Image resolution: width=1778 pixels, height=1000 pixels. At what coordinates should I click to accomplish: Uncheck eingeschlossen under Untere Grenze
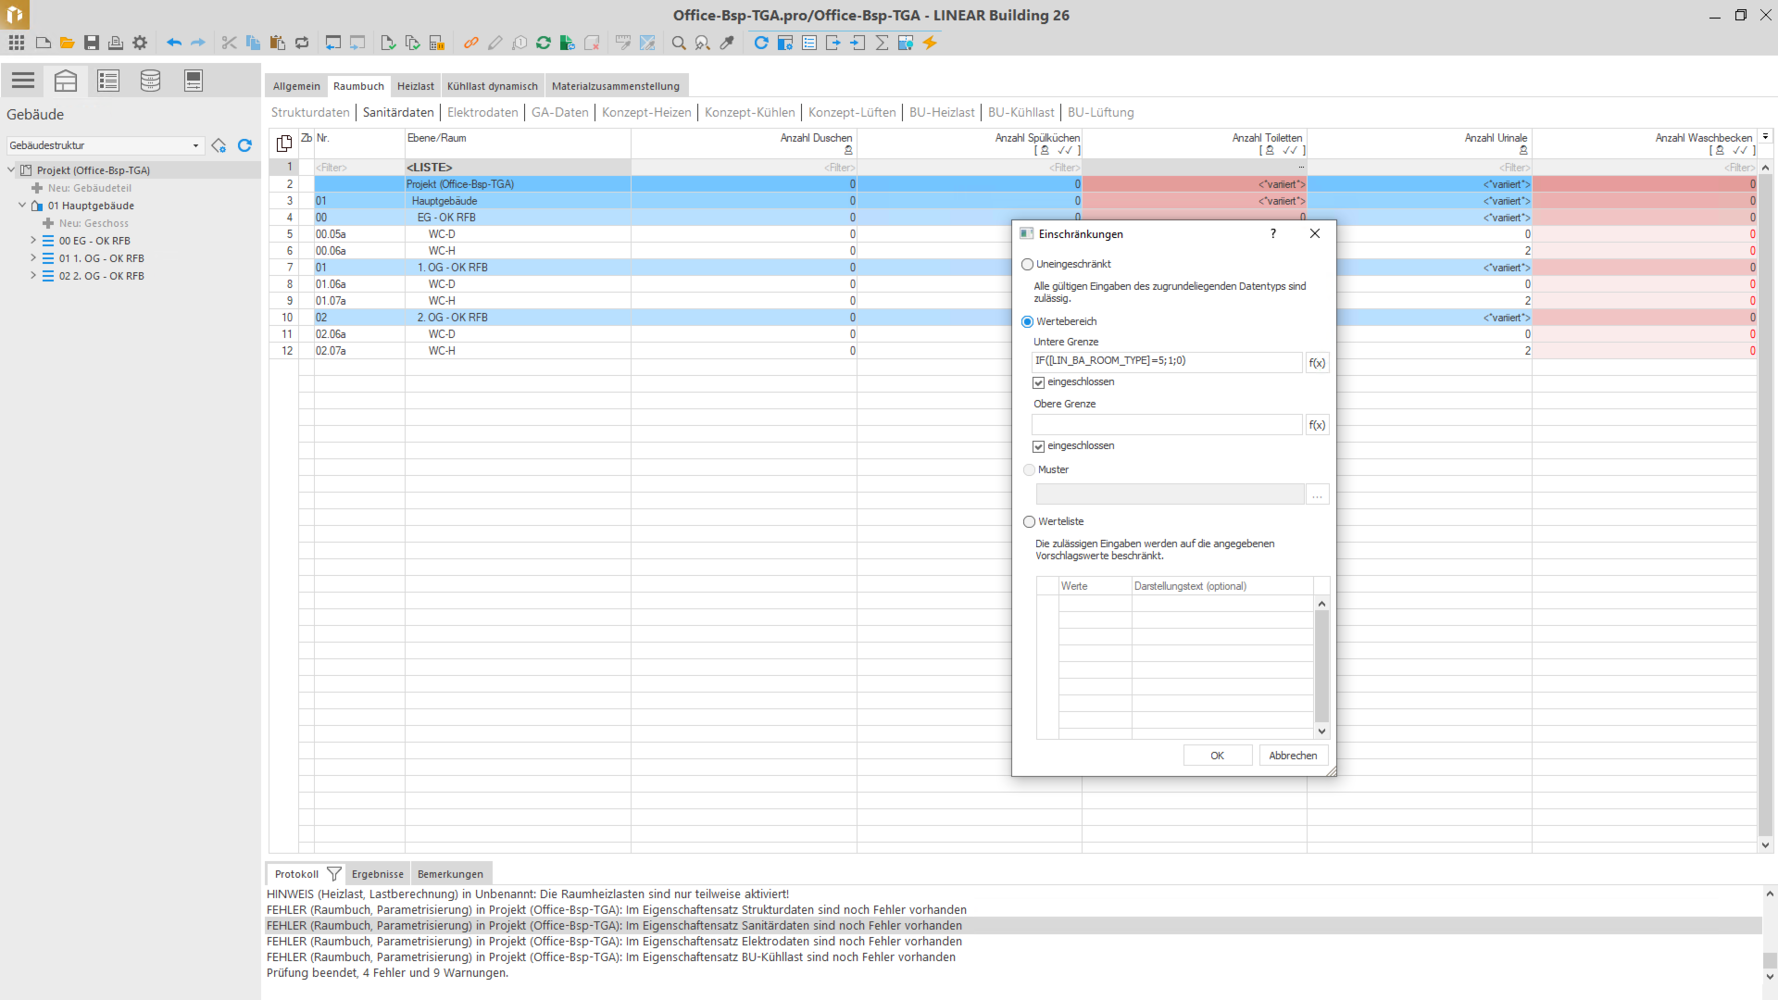(x=1039, y=383)
